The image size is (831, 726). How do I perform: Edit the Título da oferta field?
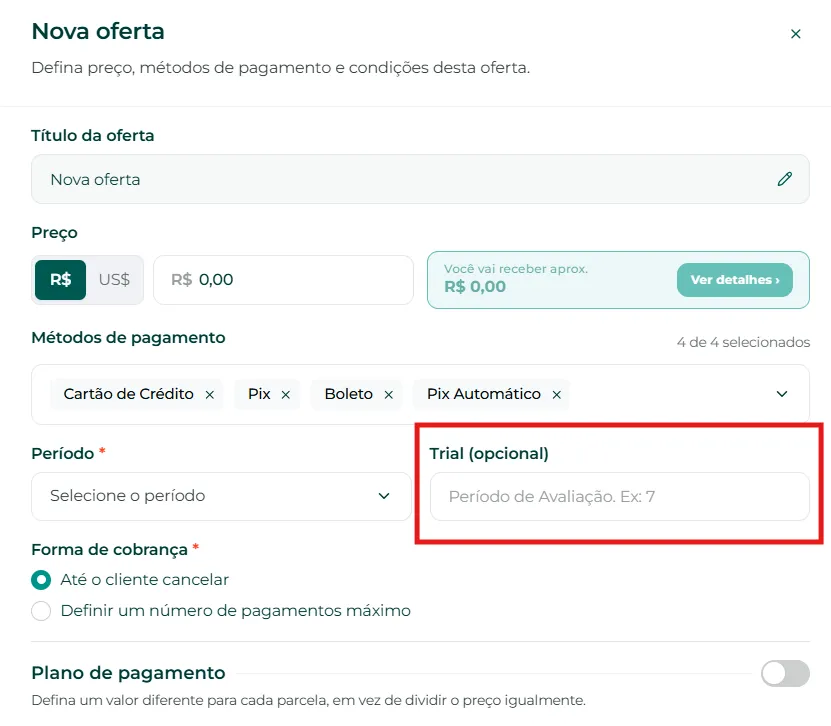click(x=420, y=179)
